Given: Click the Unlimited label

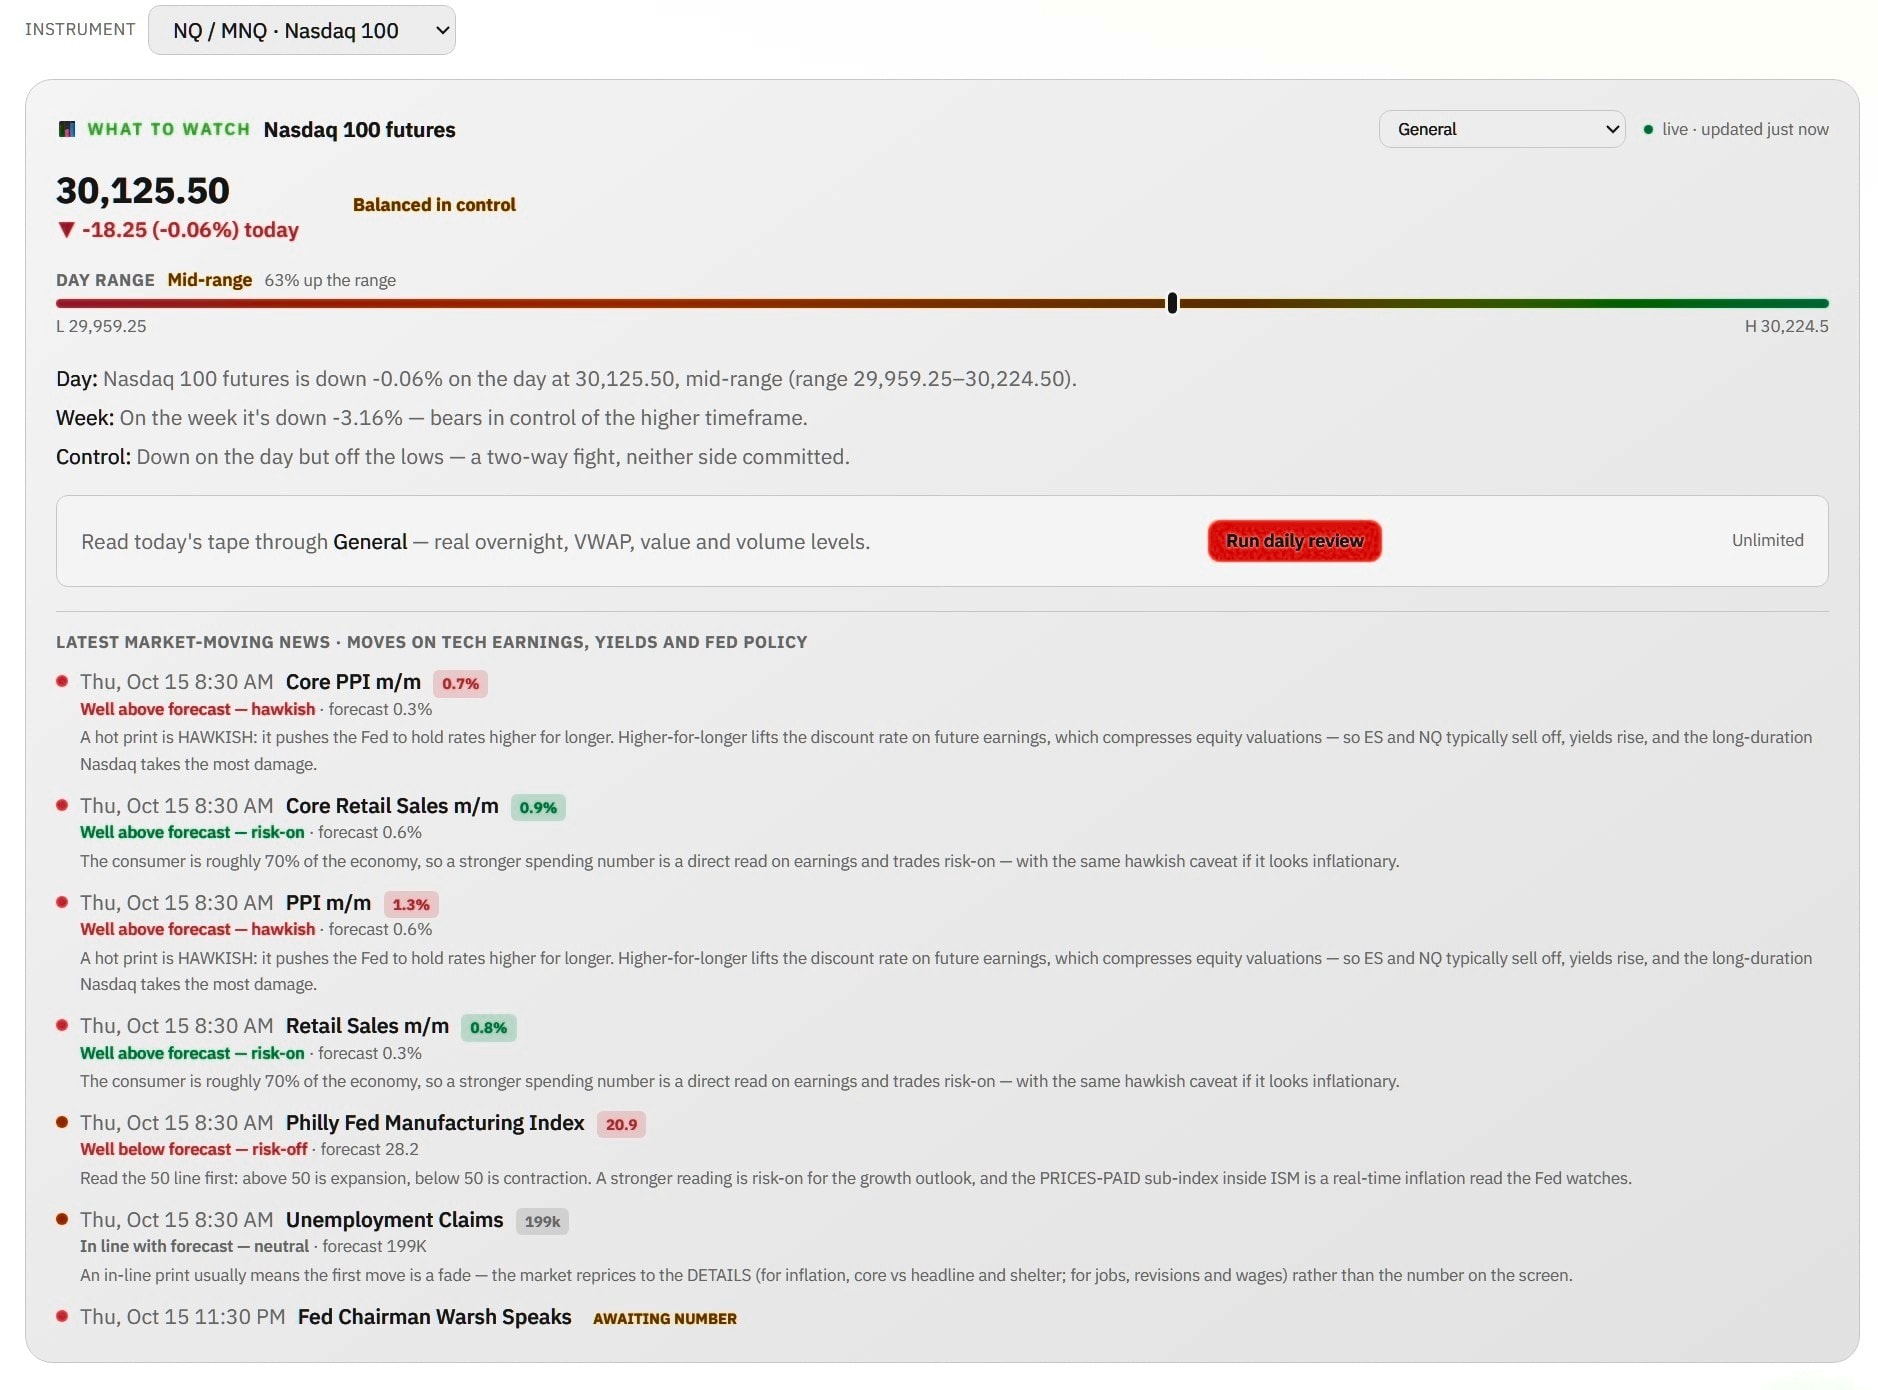Looking at the screenshot, I should click(1767, 540).
